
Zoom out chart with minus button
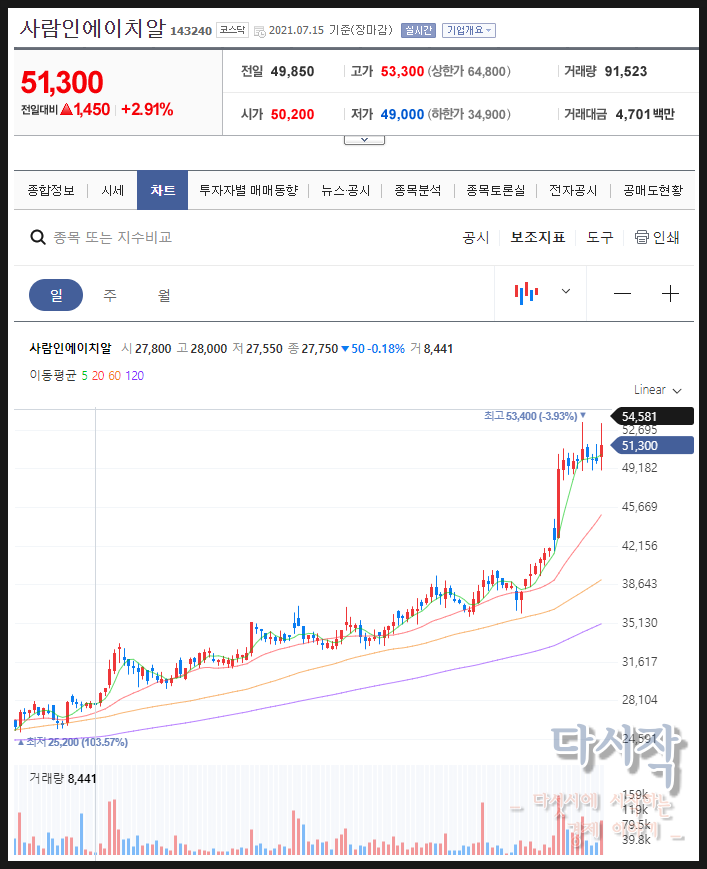622,294
